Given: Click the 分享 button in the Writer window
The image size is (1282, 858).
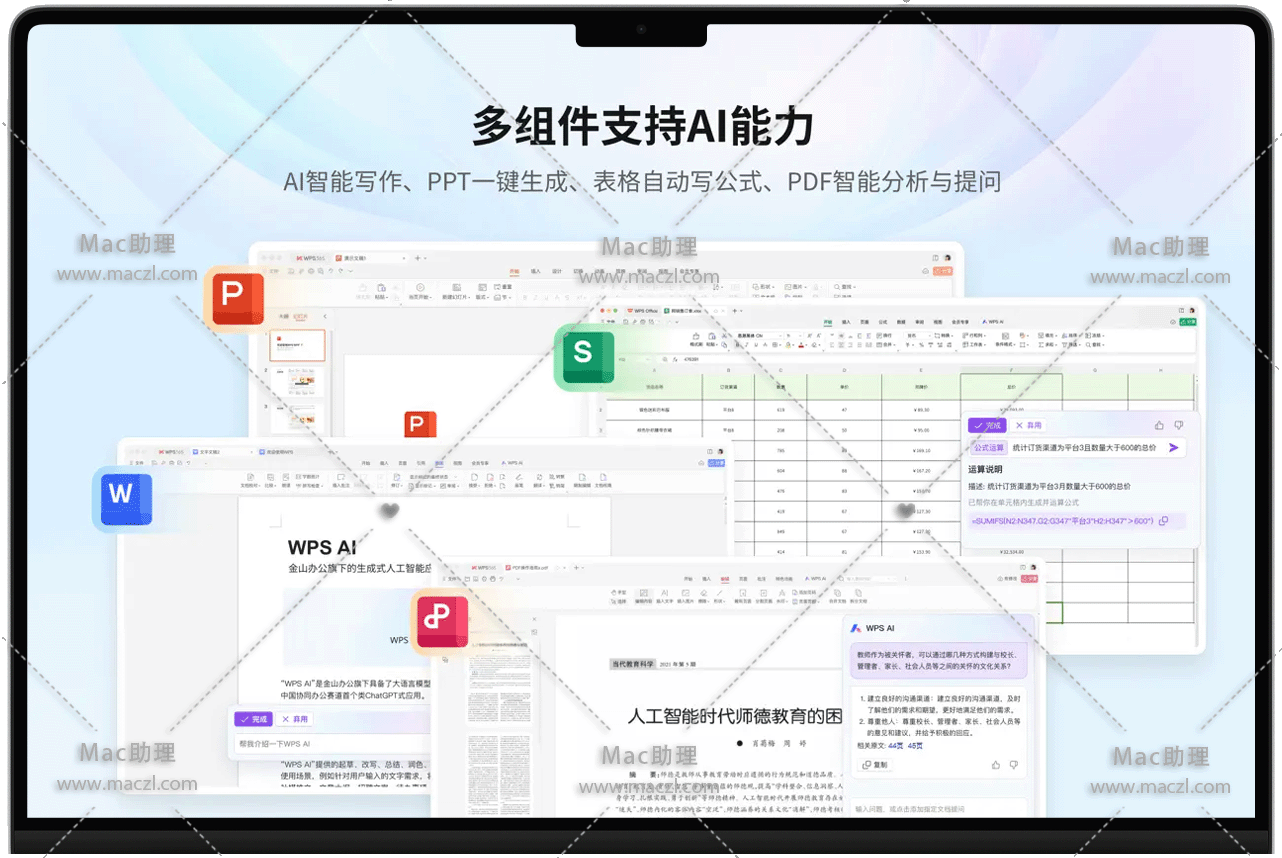Looking at the screenshot, I should (716, 463).
